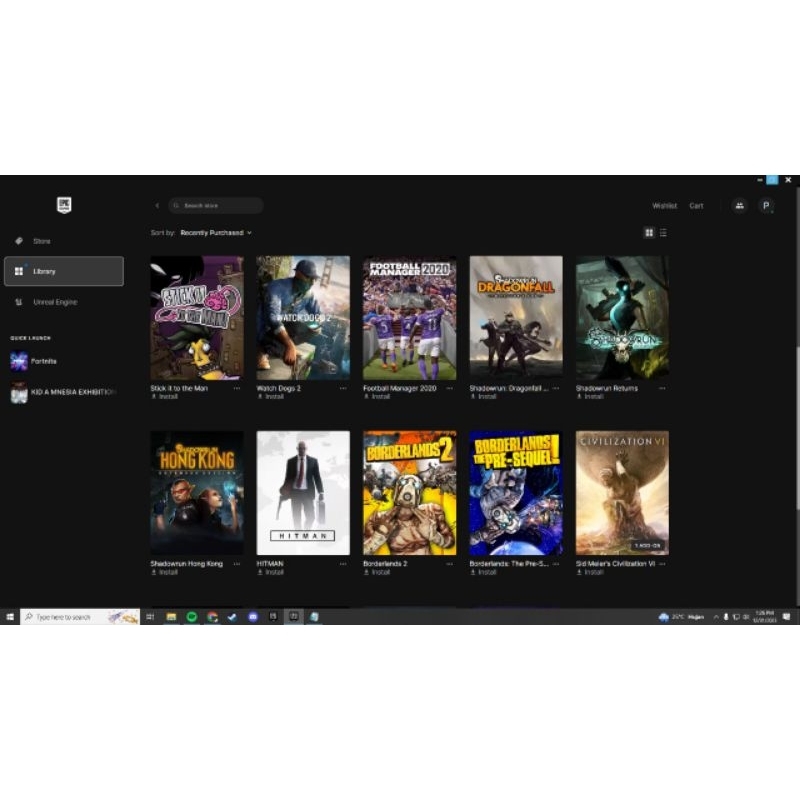The height and width of the screenshot is (800, 800).
Task: Show hidden system tray icons
Action: [x=716, y=617]
